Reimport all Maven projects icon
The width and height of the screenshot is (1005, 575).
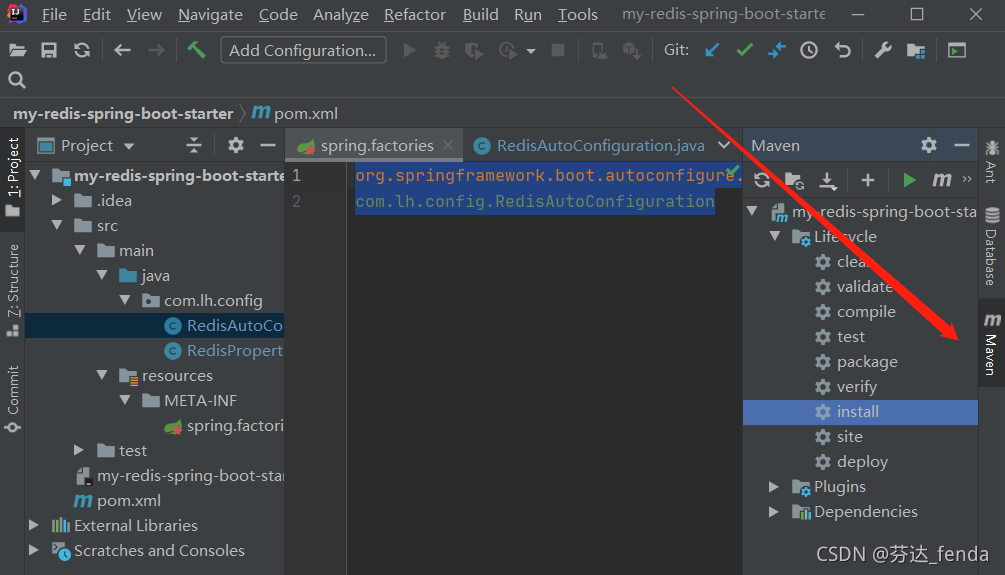tap(762, 180)
